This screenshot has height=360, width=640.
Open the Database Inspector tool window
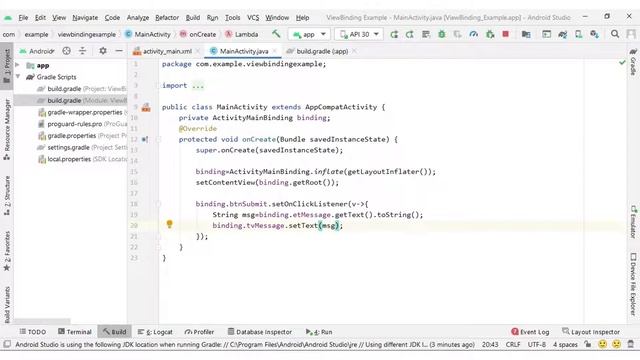coord(260,332)
